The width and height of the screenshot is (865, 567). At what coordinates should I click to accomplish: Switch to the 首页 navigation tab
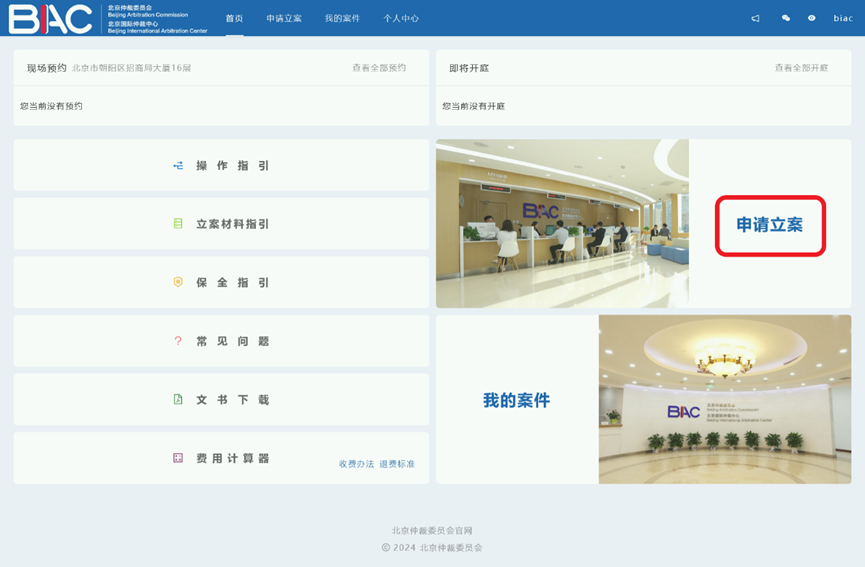click(234, 18)
